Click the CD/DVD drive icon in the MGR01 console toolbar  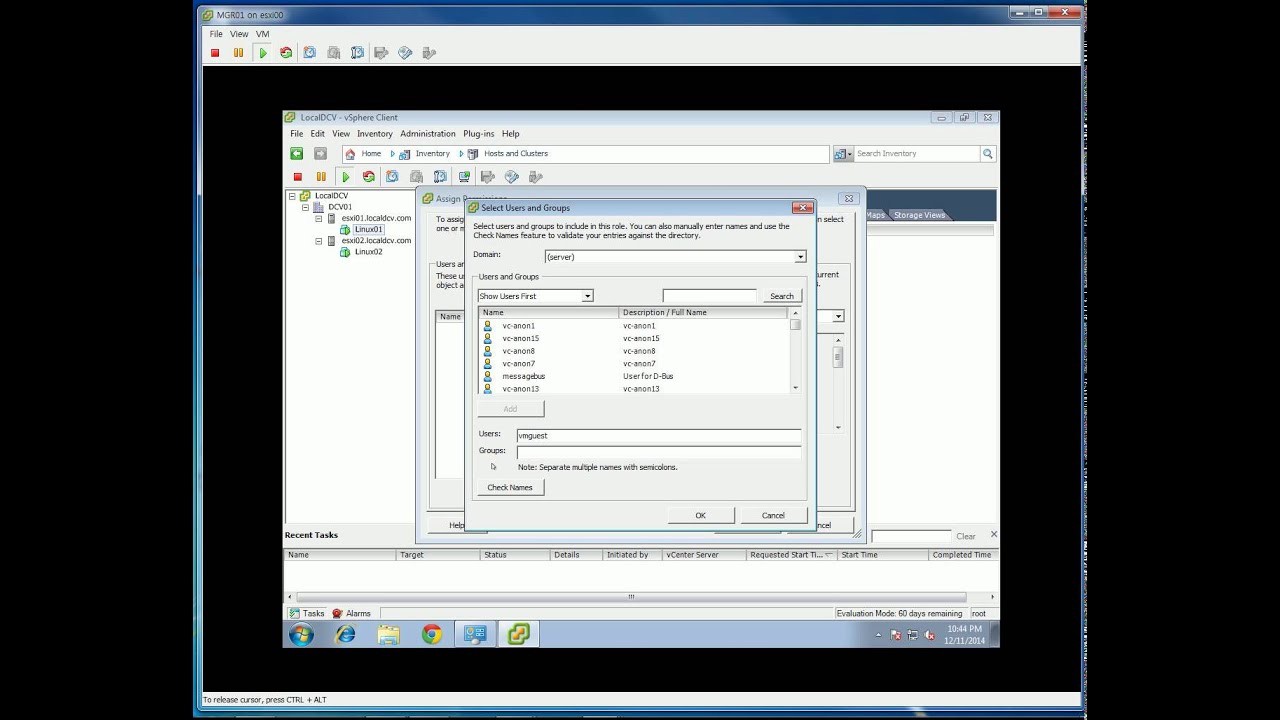(x=405, y=53)
